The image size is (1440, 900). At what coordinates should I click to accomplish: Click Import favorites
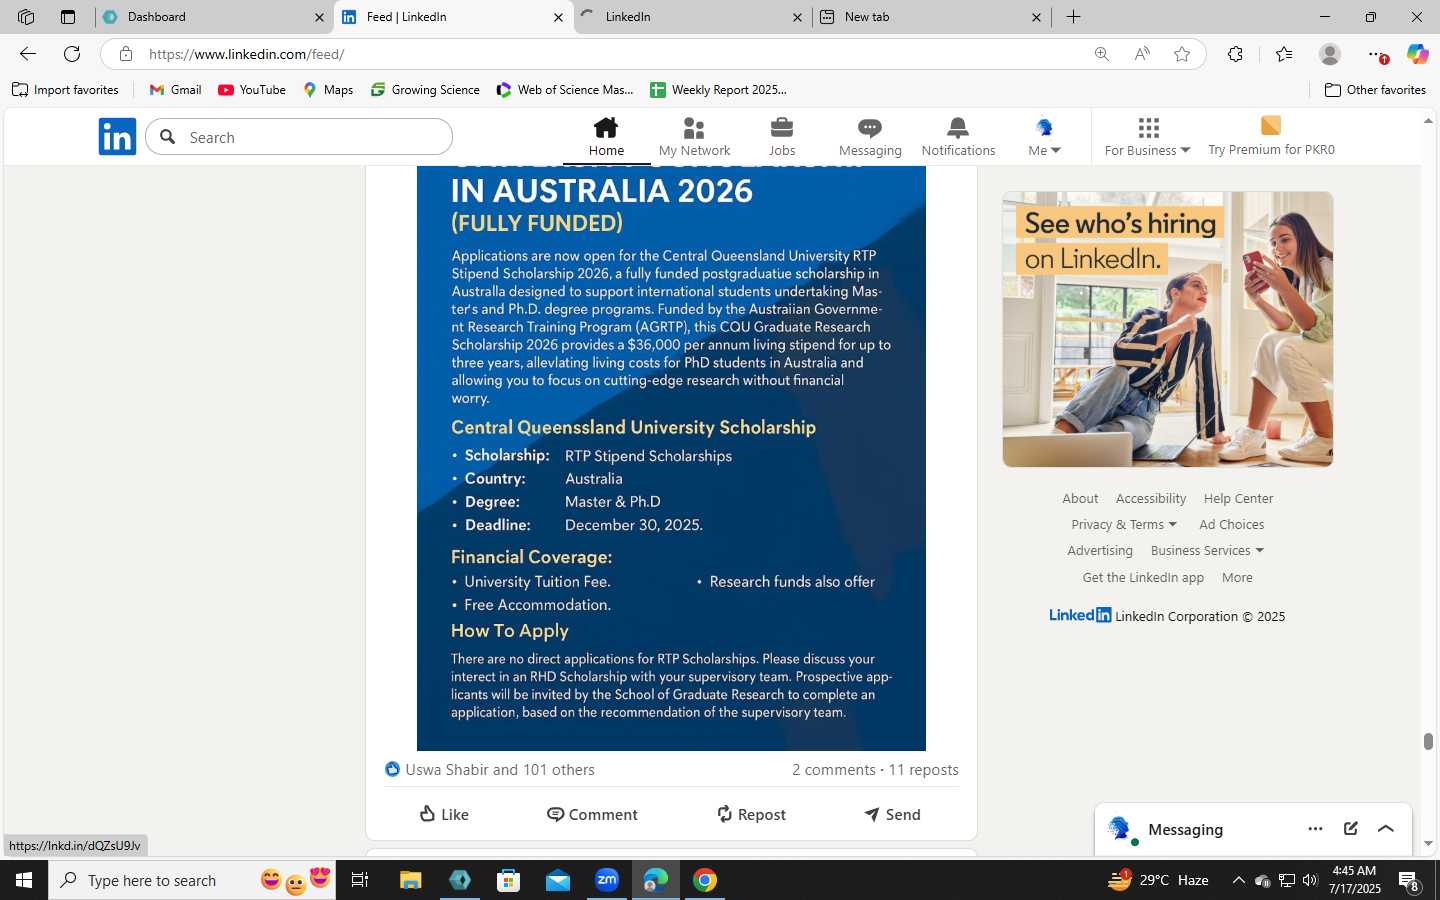[65, 89]
